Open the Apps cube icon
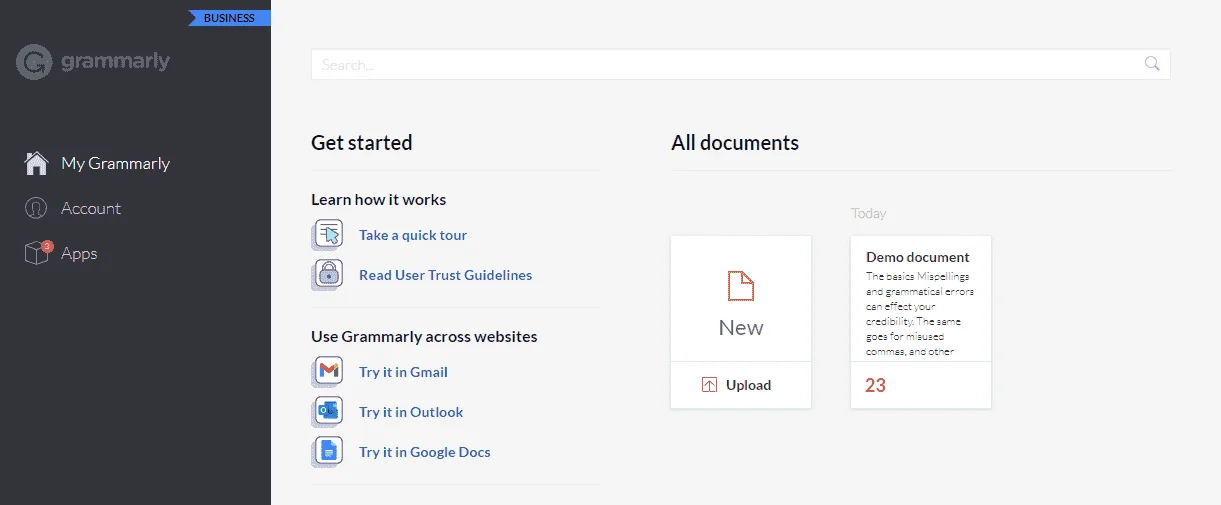Image resolution: width=1221 pixels, height=505 pixels. click(x=37, y=253)
